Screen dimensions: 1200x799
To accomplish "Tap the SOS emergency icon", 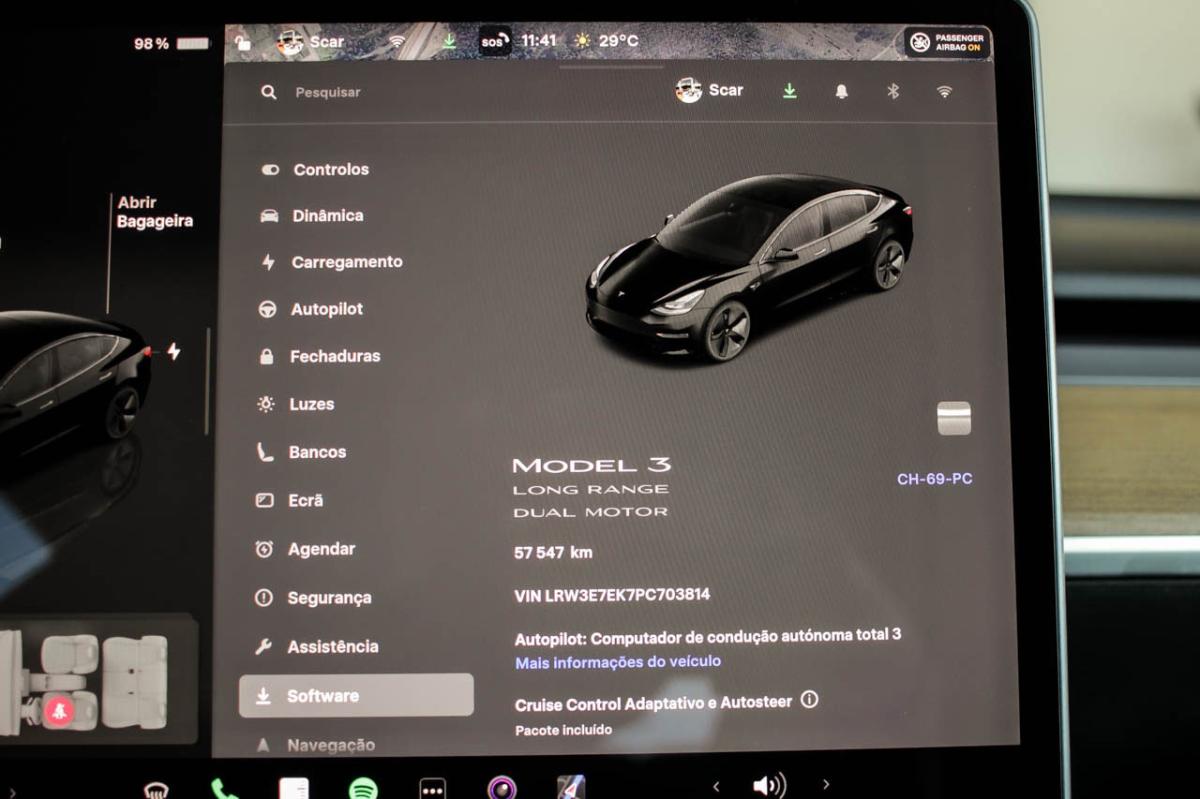I will 494,41.
